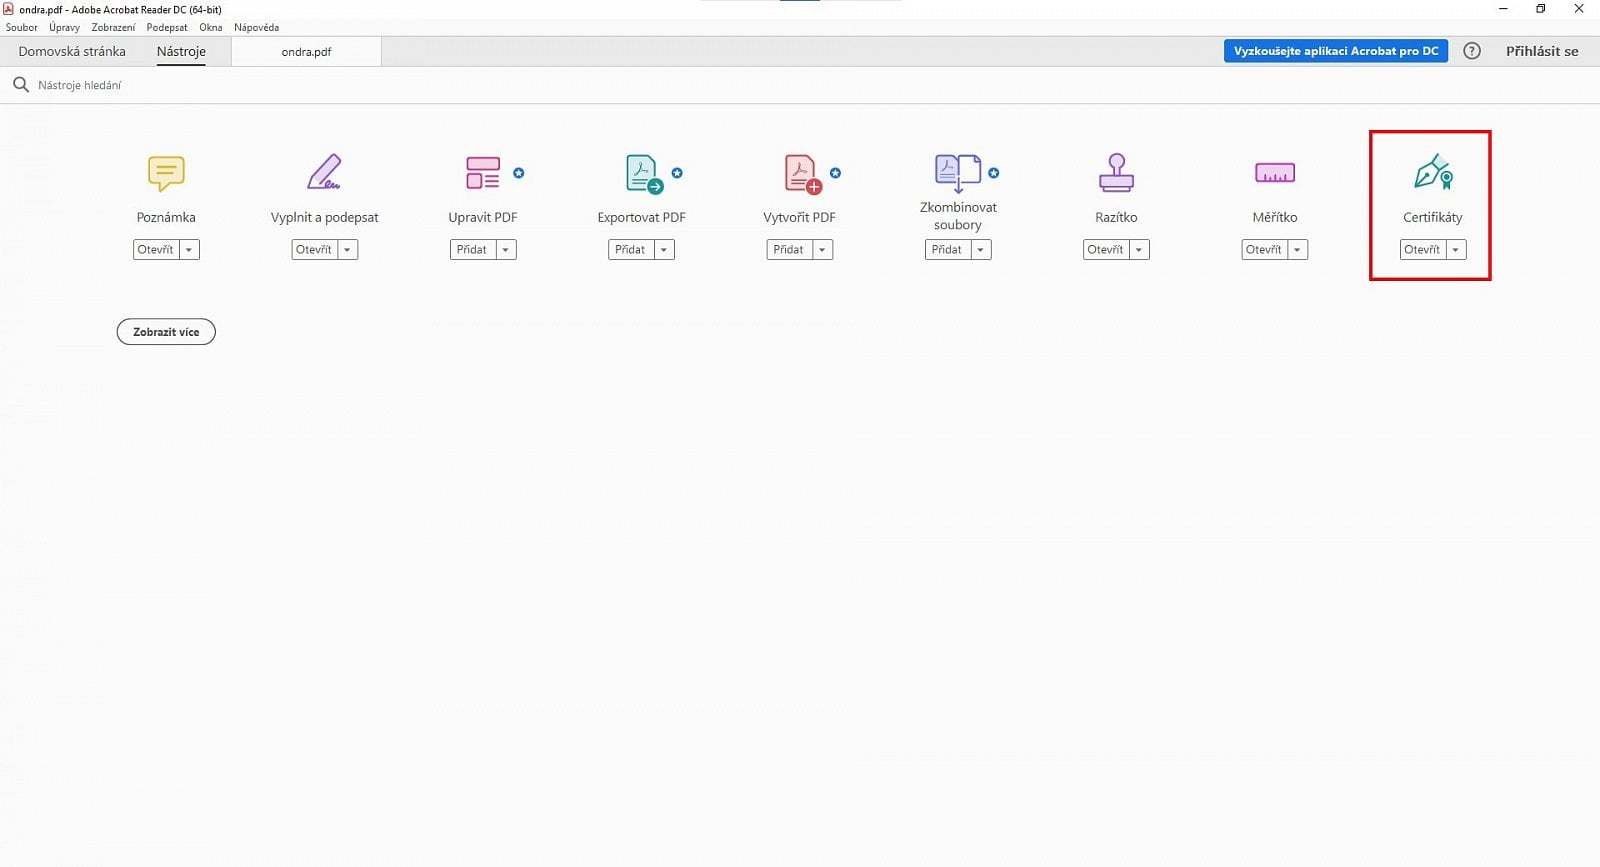Open the Okna menu

[211, 28]
